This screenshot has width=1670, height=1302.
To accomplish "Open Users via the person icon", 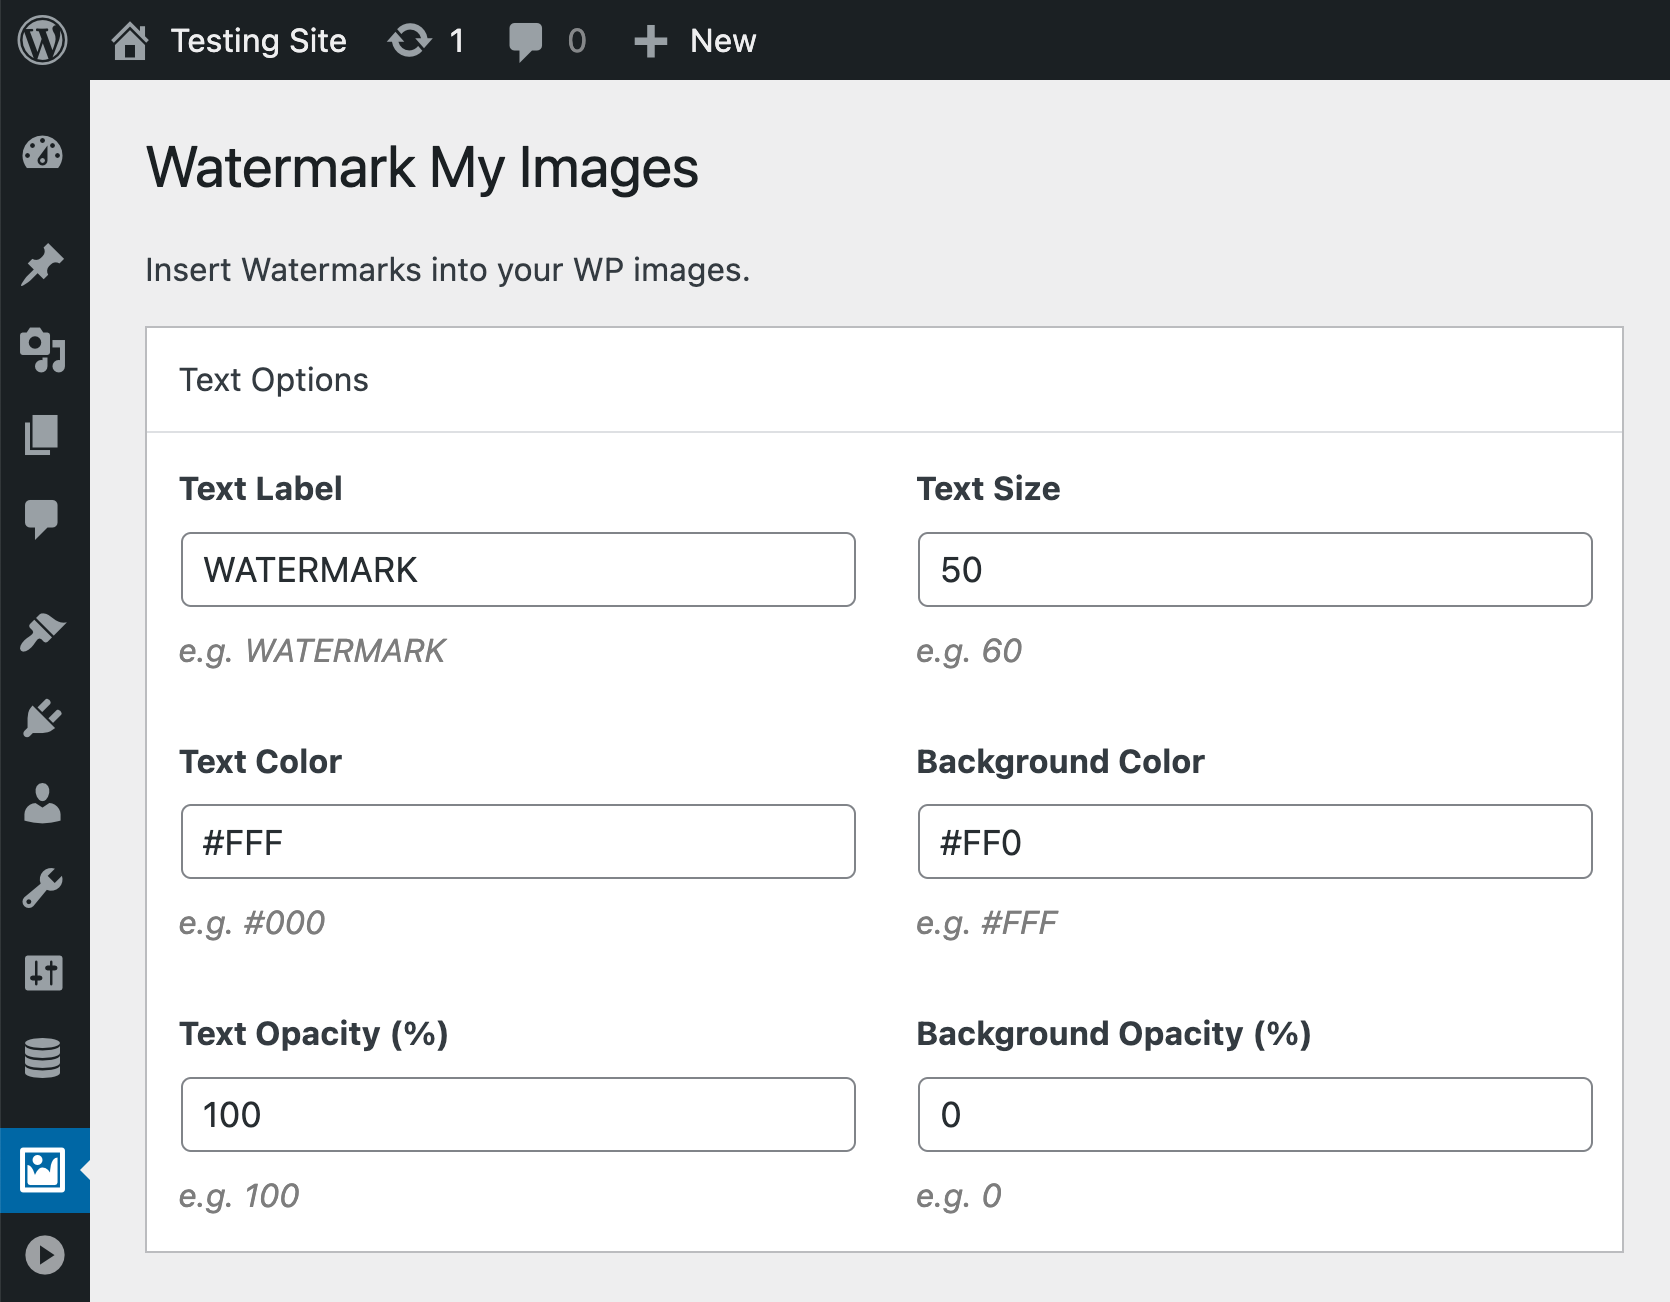I will [x=43, y=802].
